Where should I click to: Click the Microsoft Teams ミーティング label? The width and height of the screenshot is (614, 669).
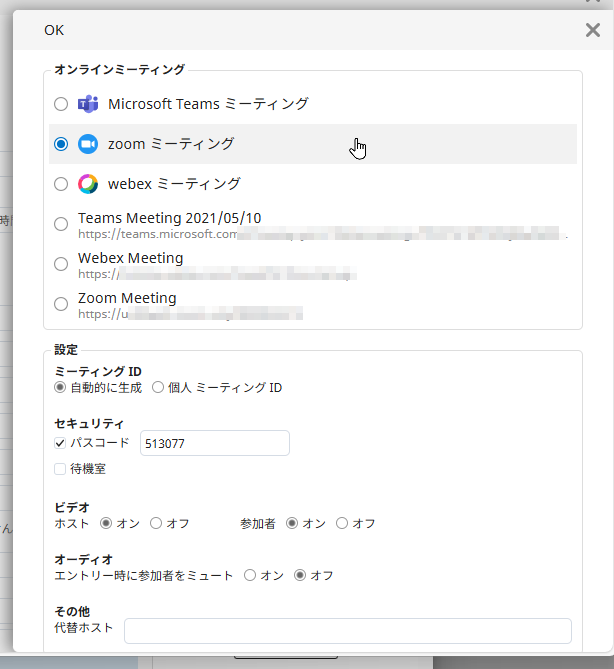(208, 104)
